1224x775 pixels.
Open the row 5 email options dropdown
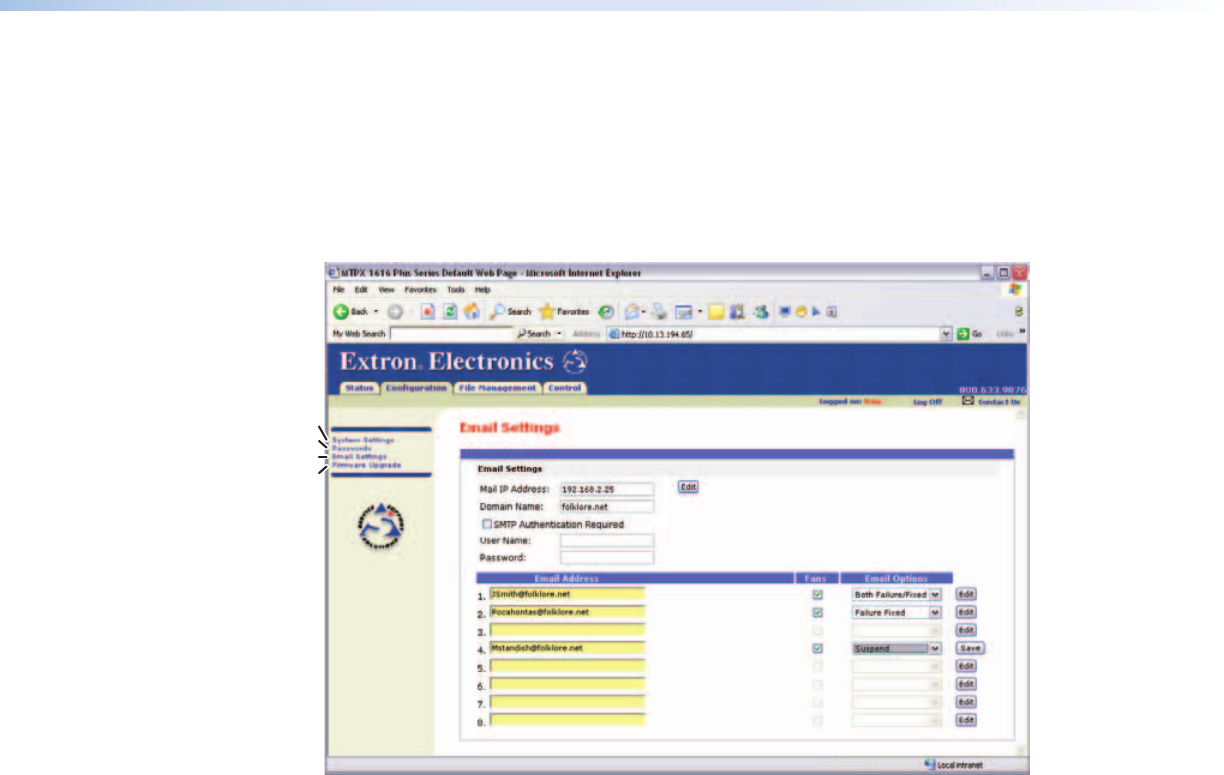(897, 666)
